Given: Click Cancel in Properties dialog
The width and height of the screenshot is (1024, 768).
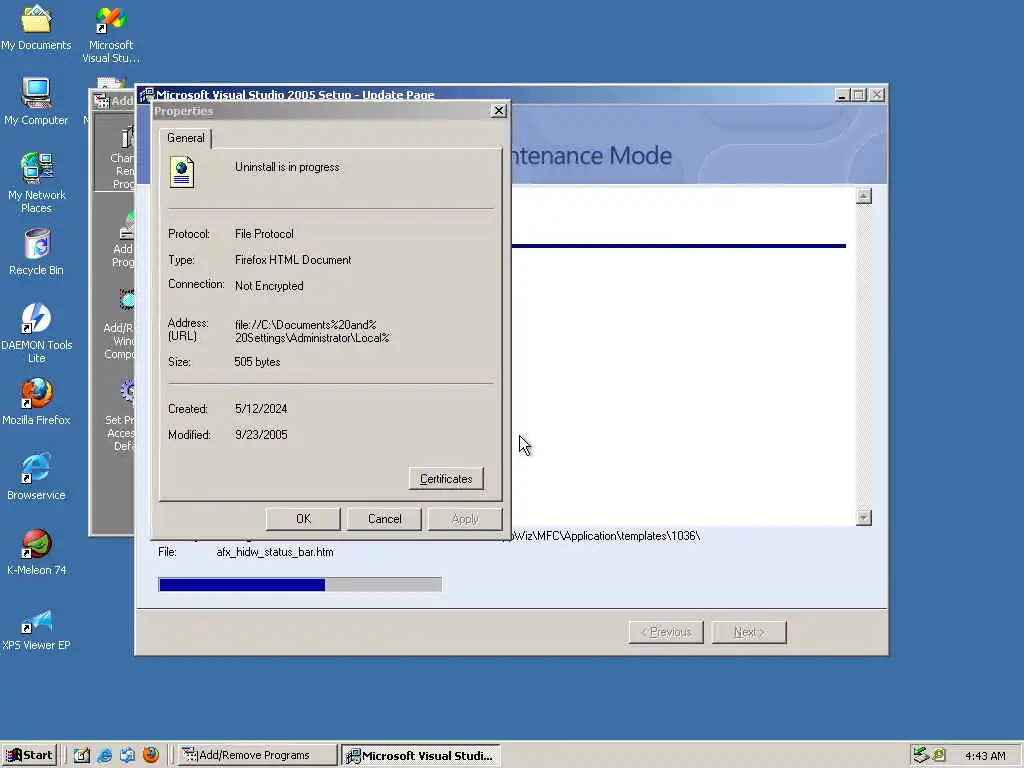Looking at the screenshot, I should (x=384, y=519).
